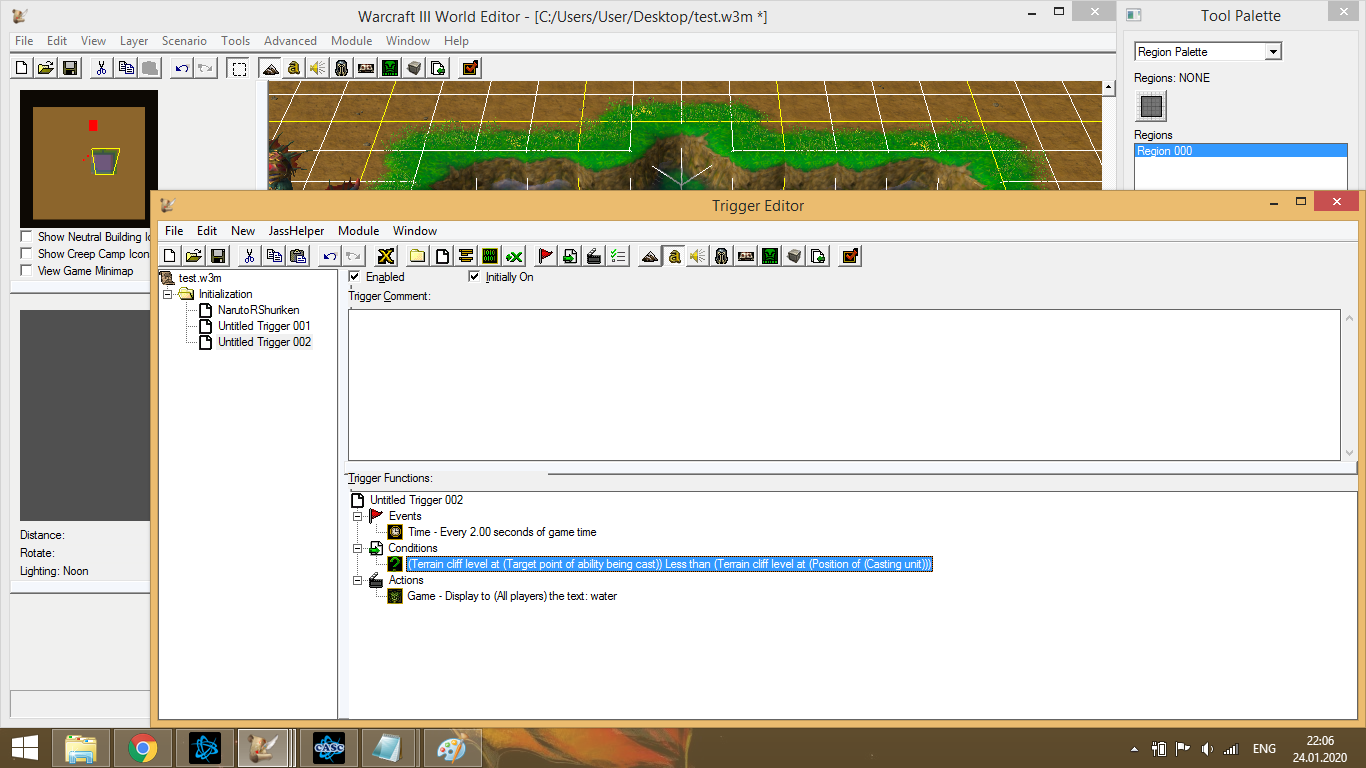Click the volume icon in the system tray
The image size is (1366, 768).
tap(1207, 749)
